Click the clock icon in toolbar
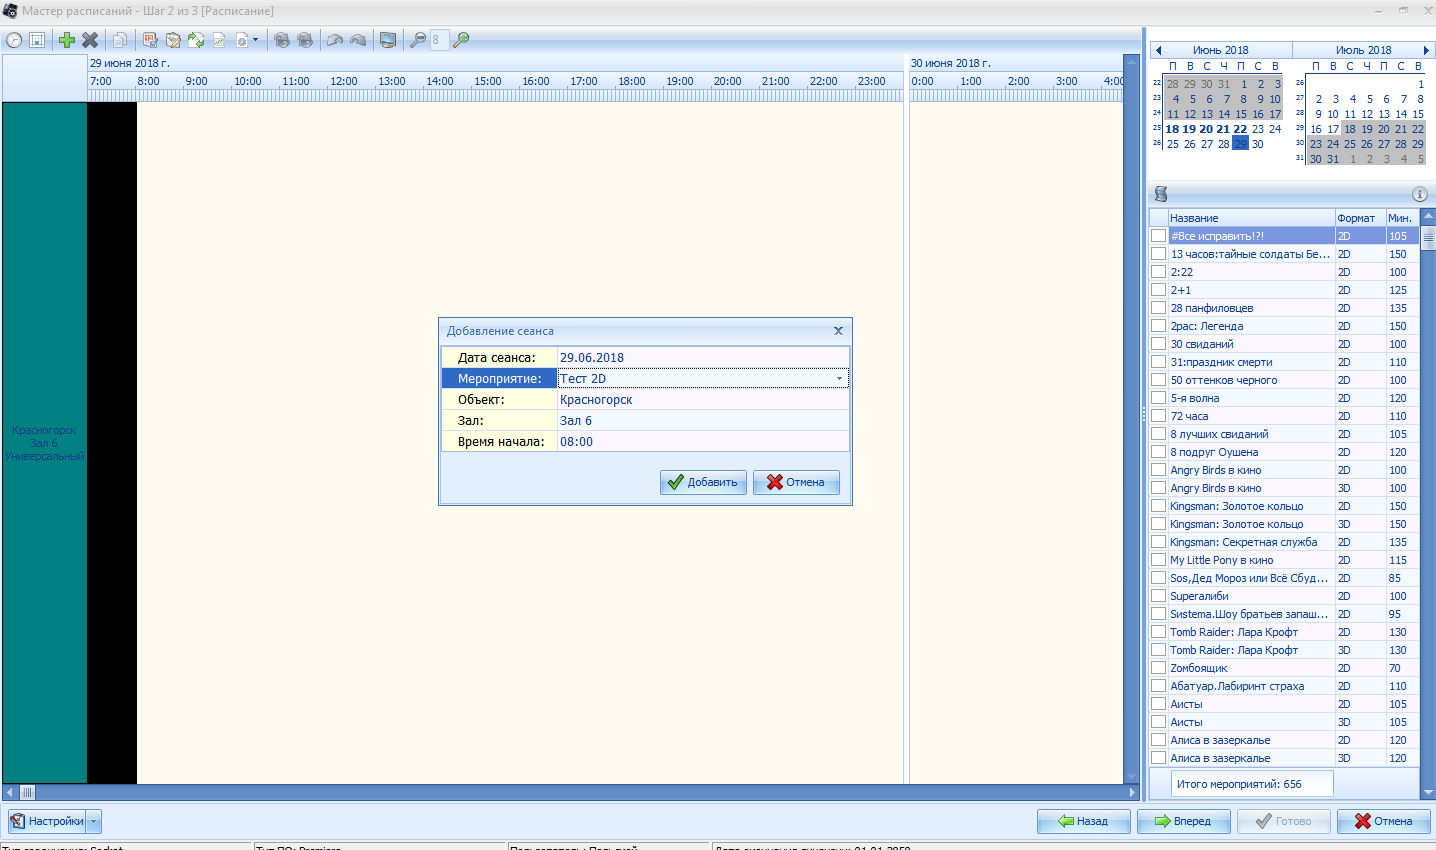Screen dimensions: 1436x850 point(14,40)
